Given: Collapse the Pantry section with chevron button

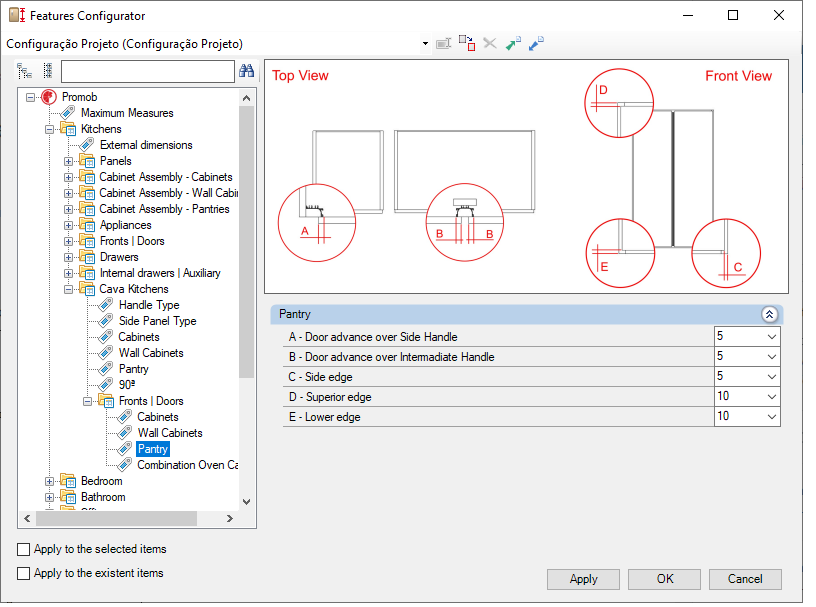Looking at the screenshot, I should click(x=769, y=314).
